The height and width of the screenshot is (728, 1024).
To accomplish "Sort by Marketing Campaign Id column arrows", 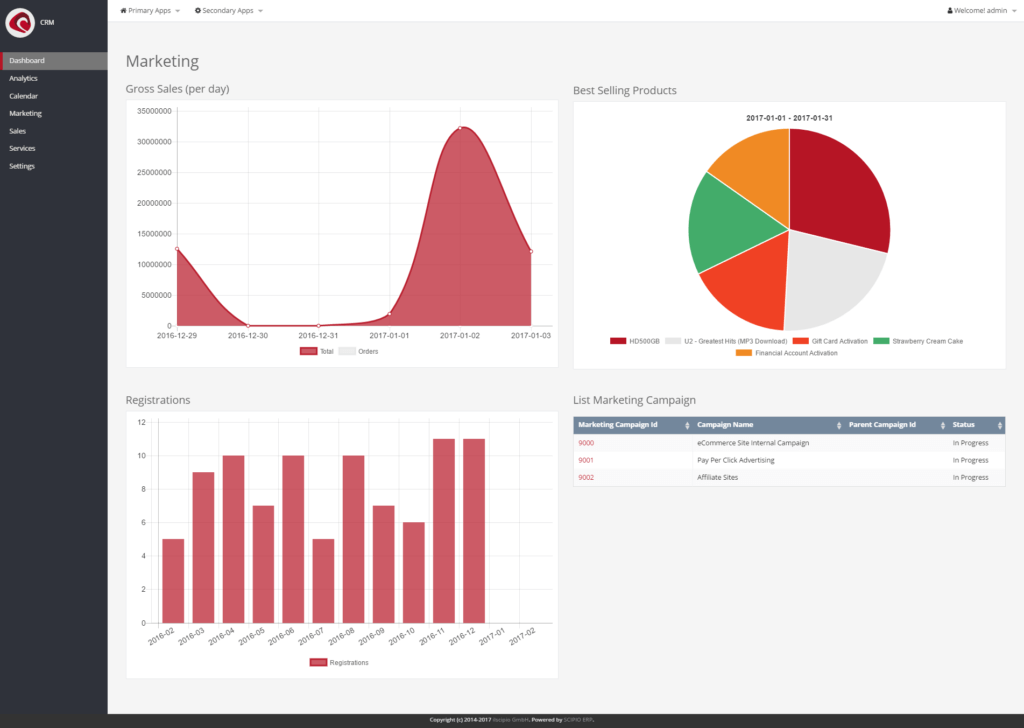I will [686, 425].
